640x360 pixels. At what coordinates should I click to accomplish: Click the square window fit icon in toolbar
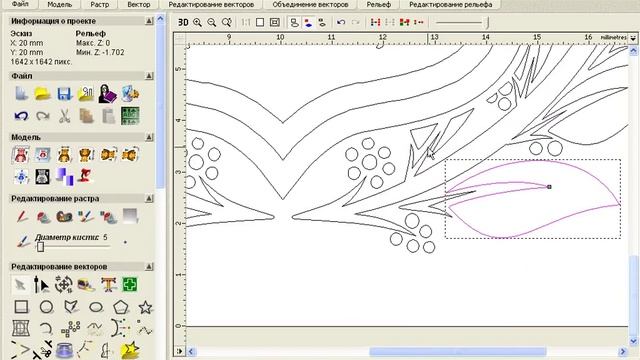tap(260, 22)
